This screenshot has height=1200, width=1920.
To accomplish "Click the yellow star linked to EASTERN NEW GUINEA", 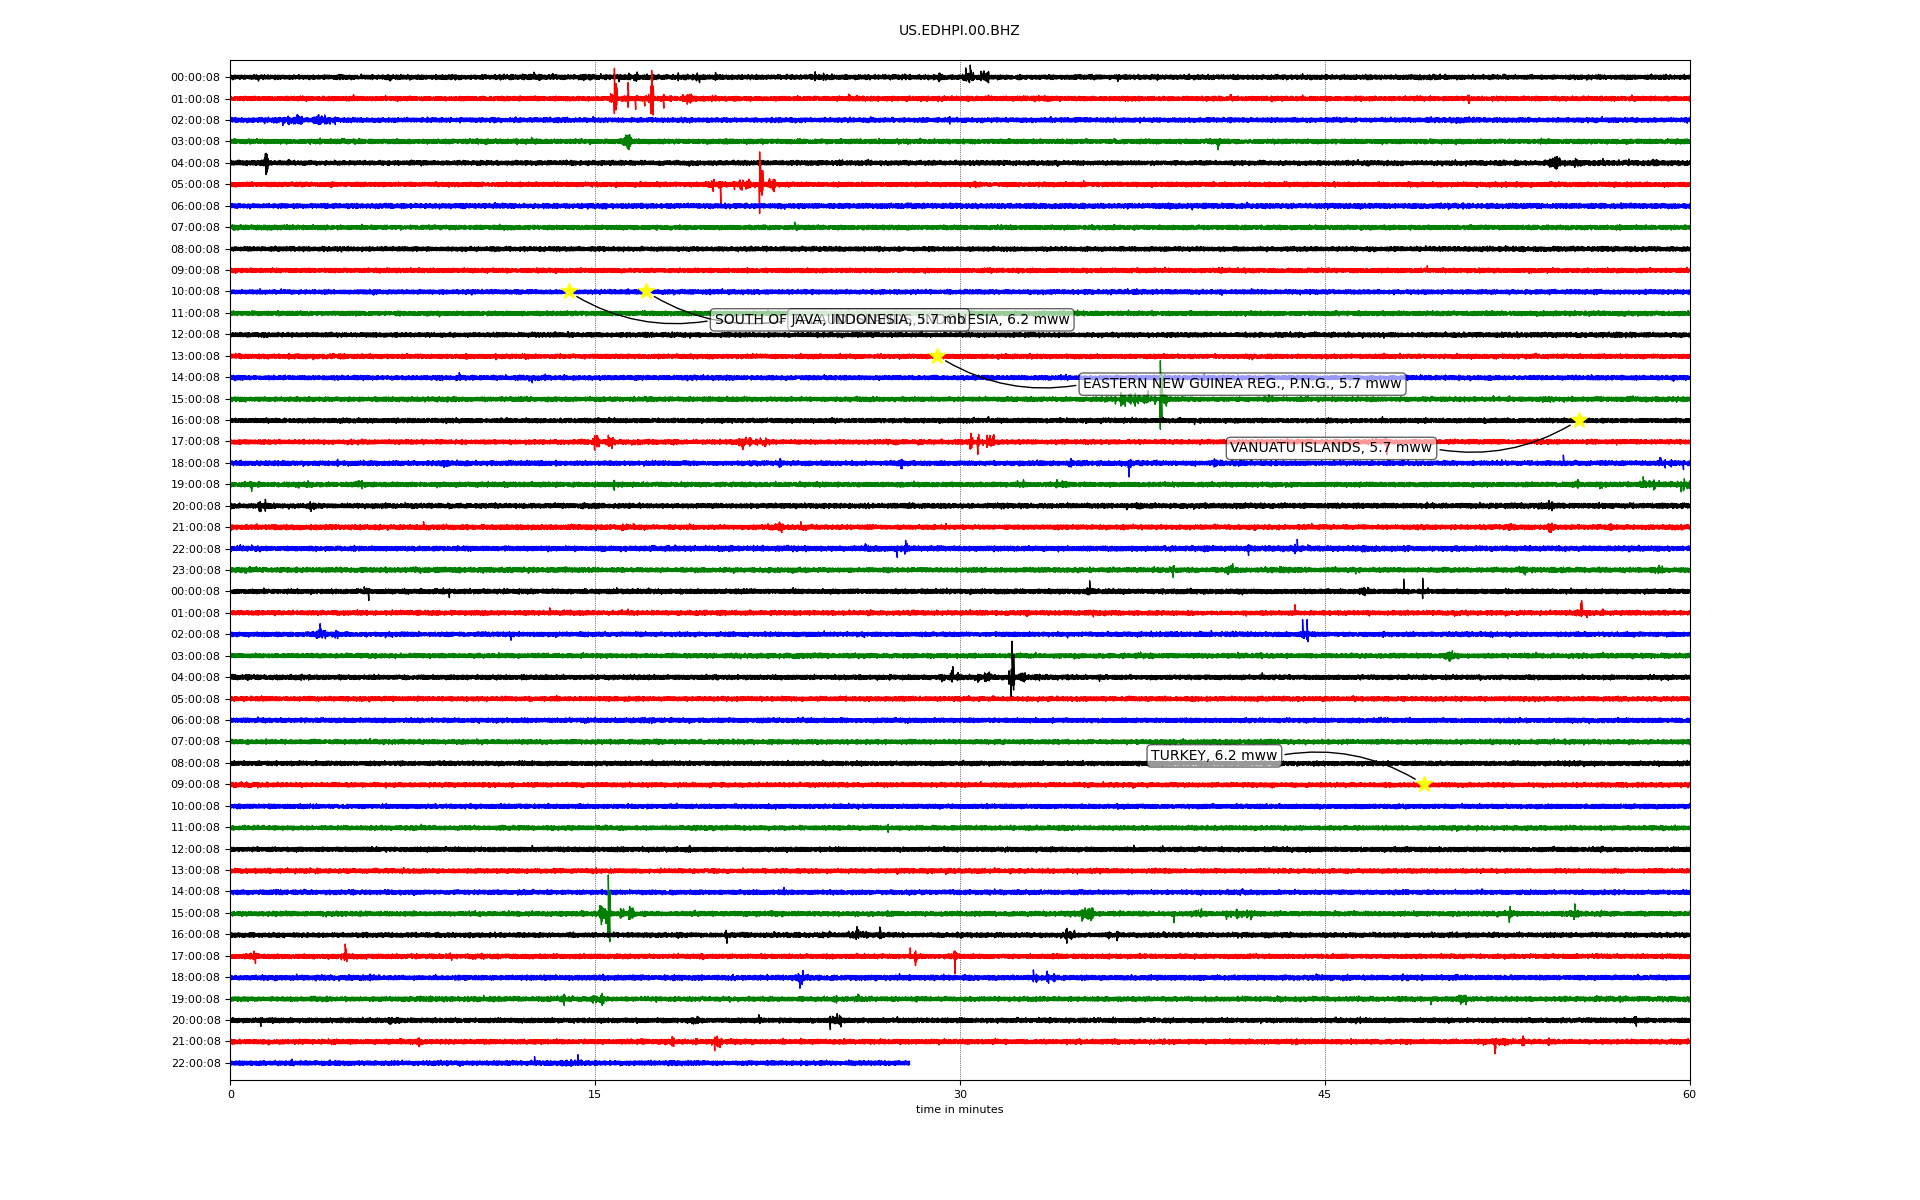I will click(x=937, y=356).
